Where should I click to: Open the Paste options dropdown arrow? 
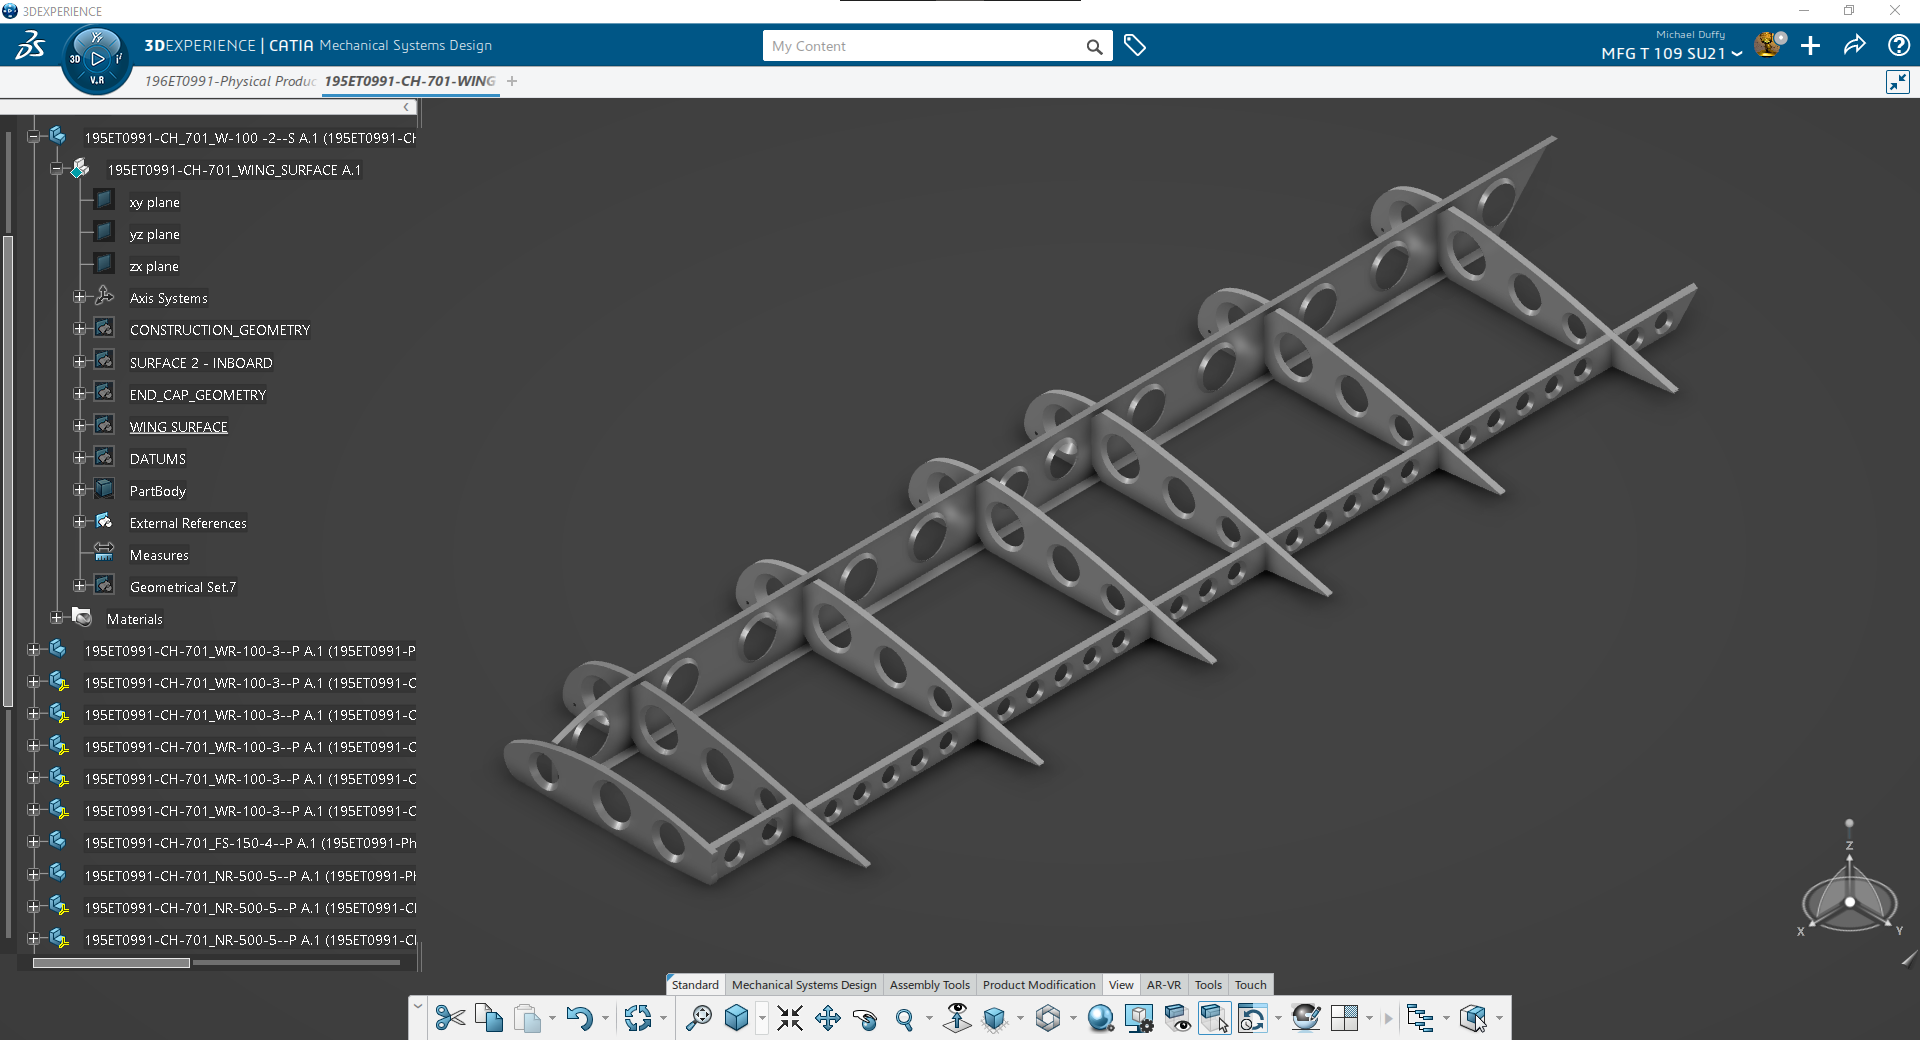(x=552, y=1019)
